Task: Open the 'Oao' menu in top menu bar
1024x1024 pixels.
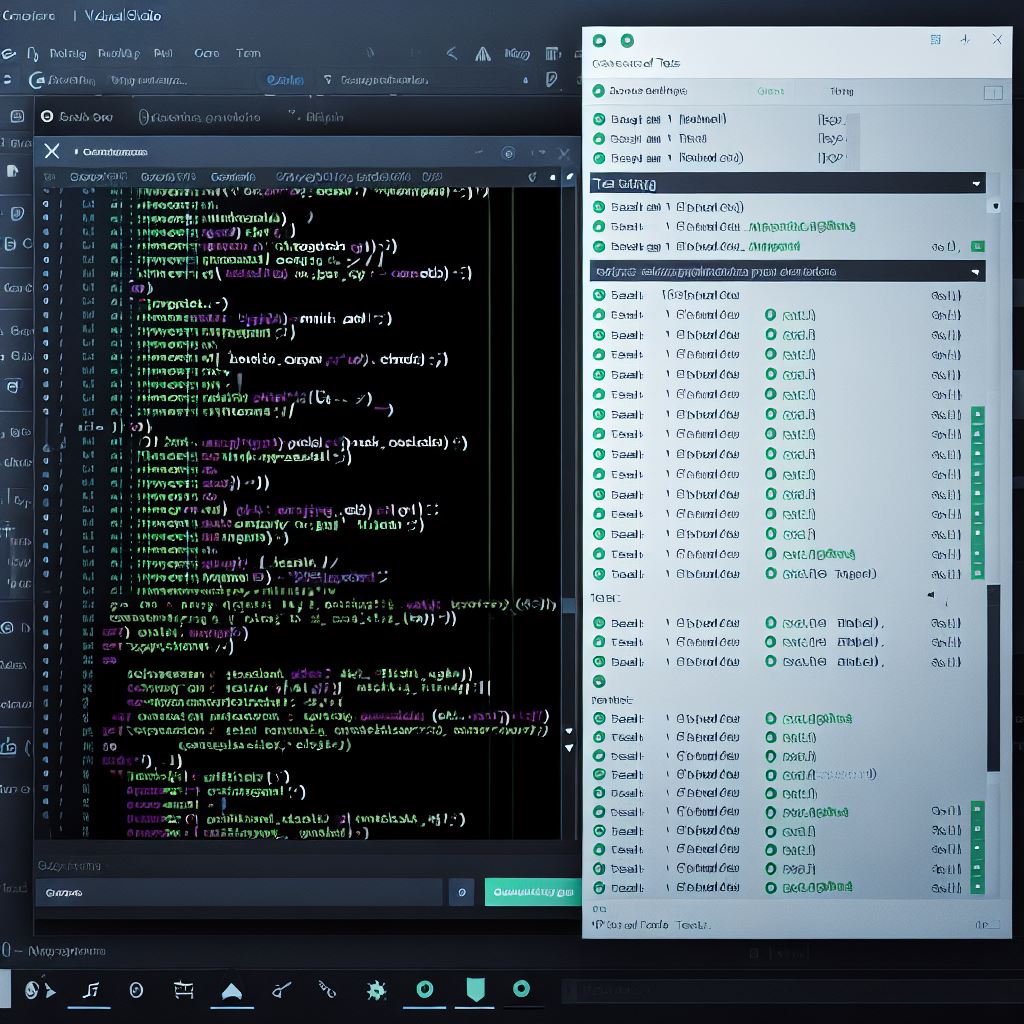Action: click(206, 53)
